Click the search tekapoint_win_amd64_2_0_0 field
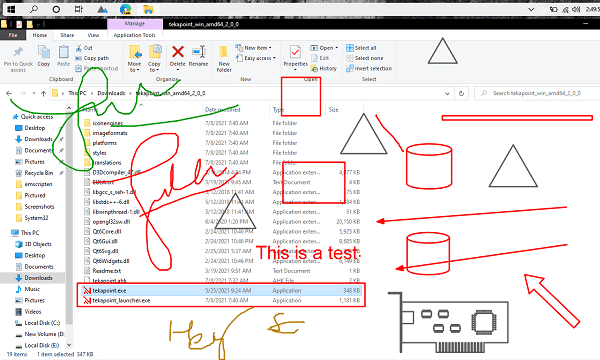The image size is (600, 360). point(537,93)
